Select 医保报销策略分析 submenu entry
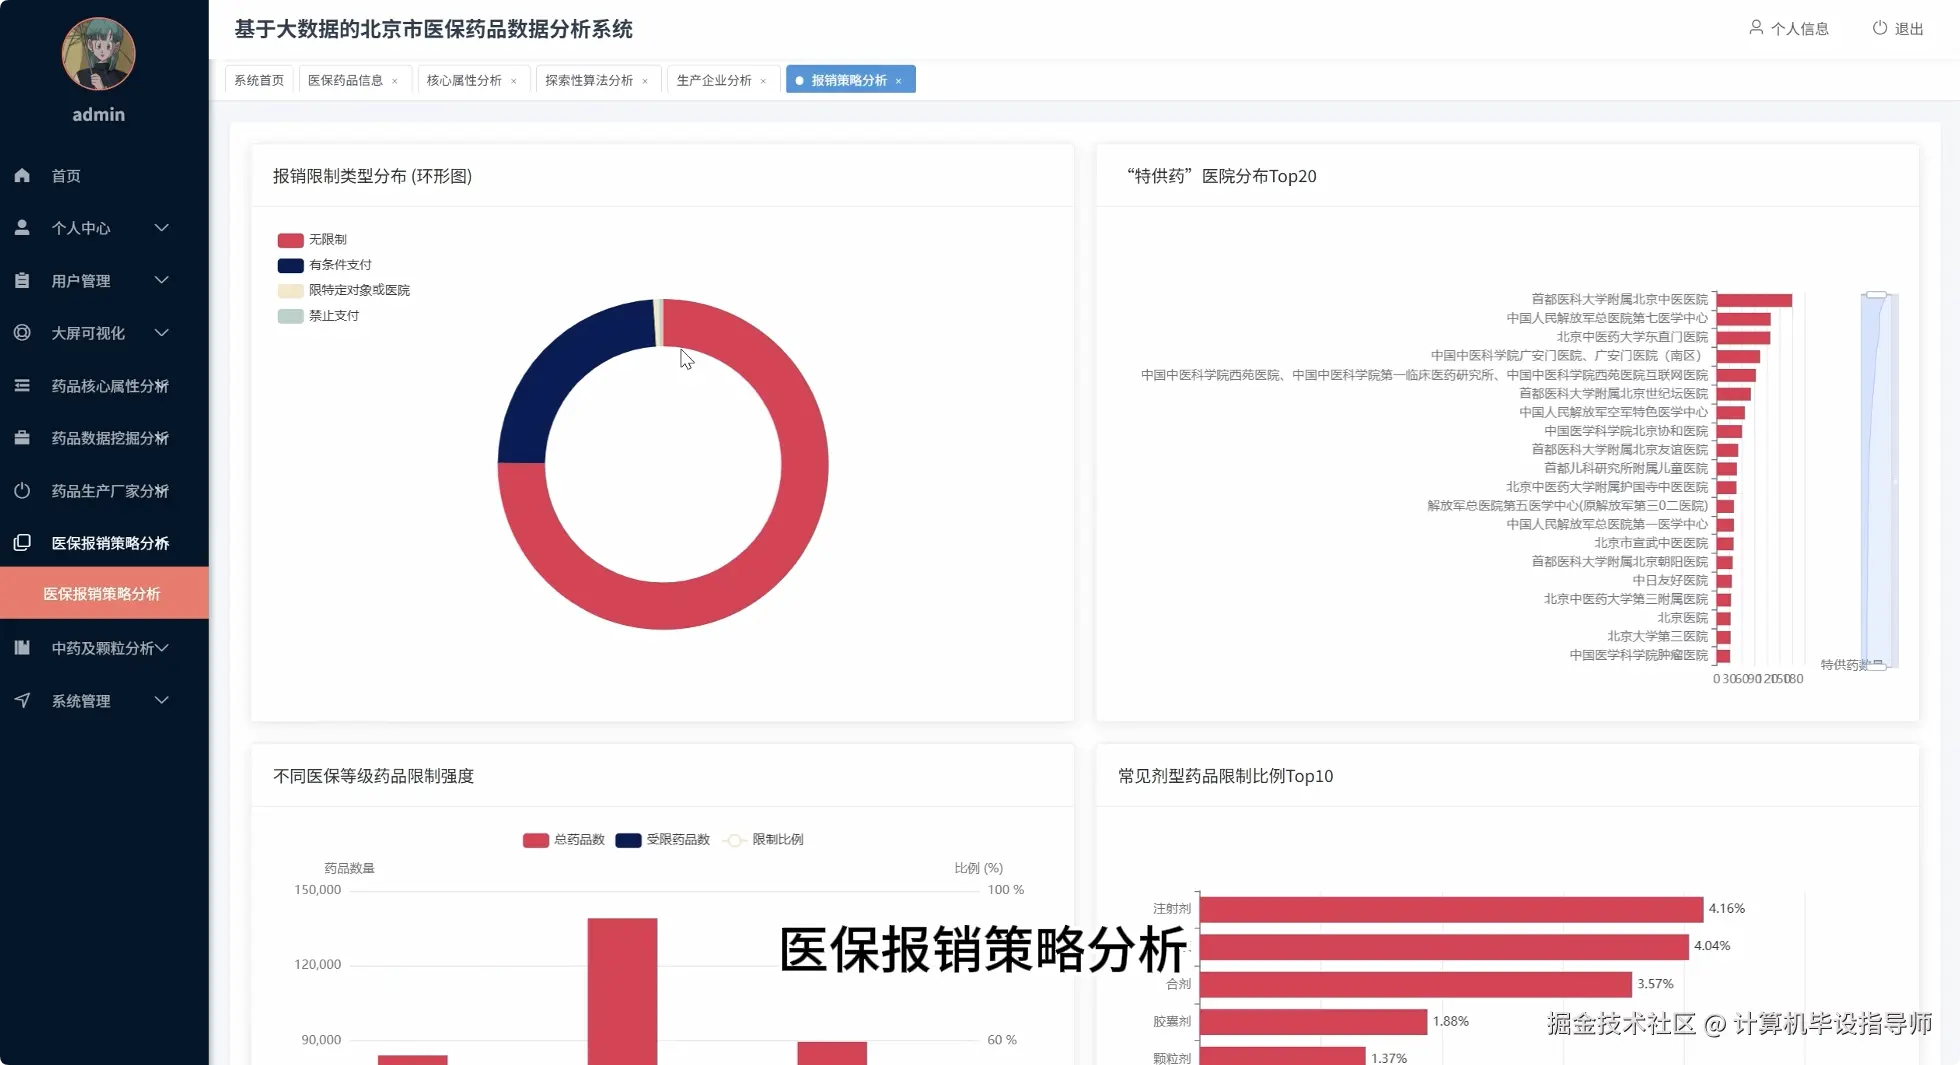The height and width of the screenshot is (1065, 1960). coord(100,593)
